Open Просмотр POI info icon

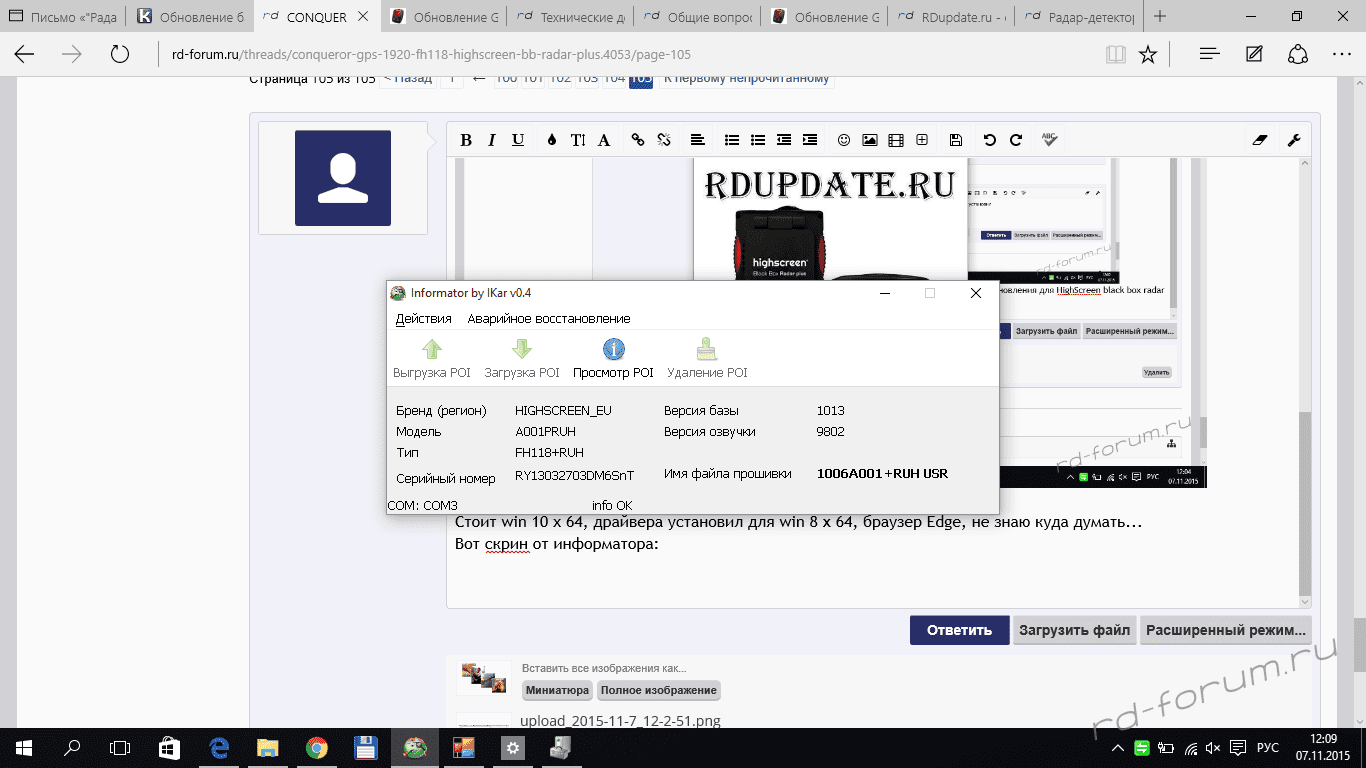(x=613, y=349)
